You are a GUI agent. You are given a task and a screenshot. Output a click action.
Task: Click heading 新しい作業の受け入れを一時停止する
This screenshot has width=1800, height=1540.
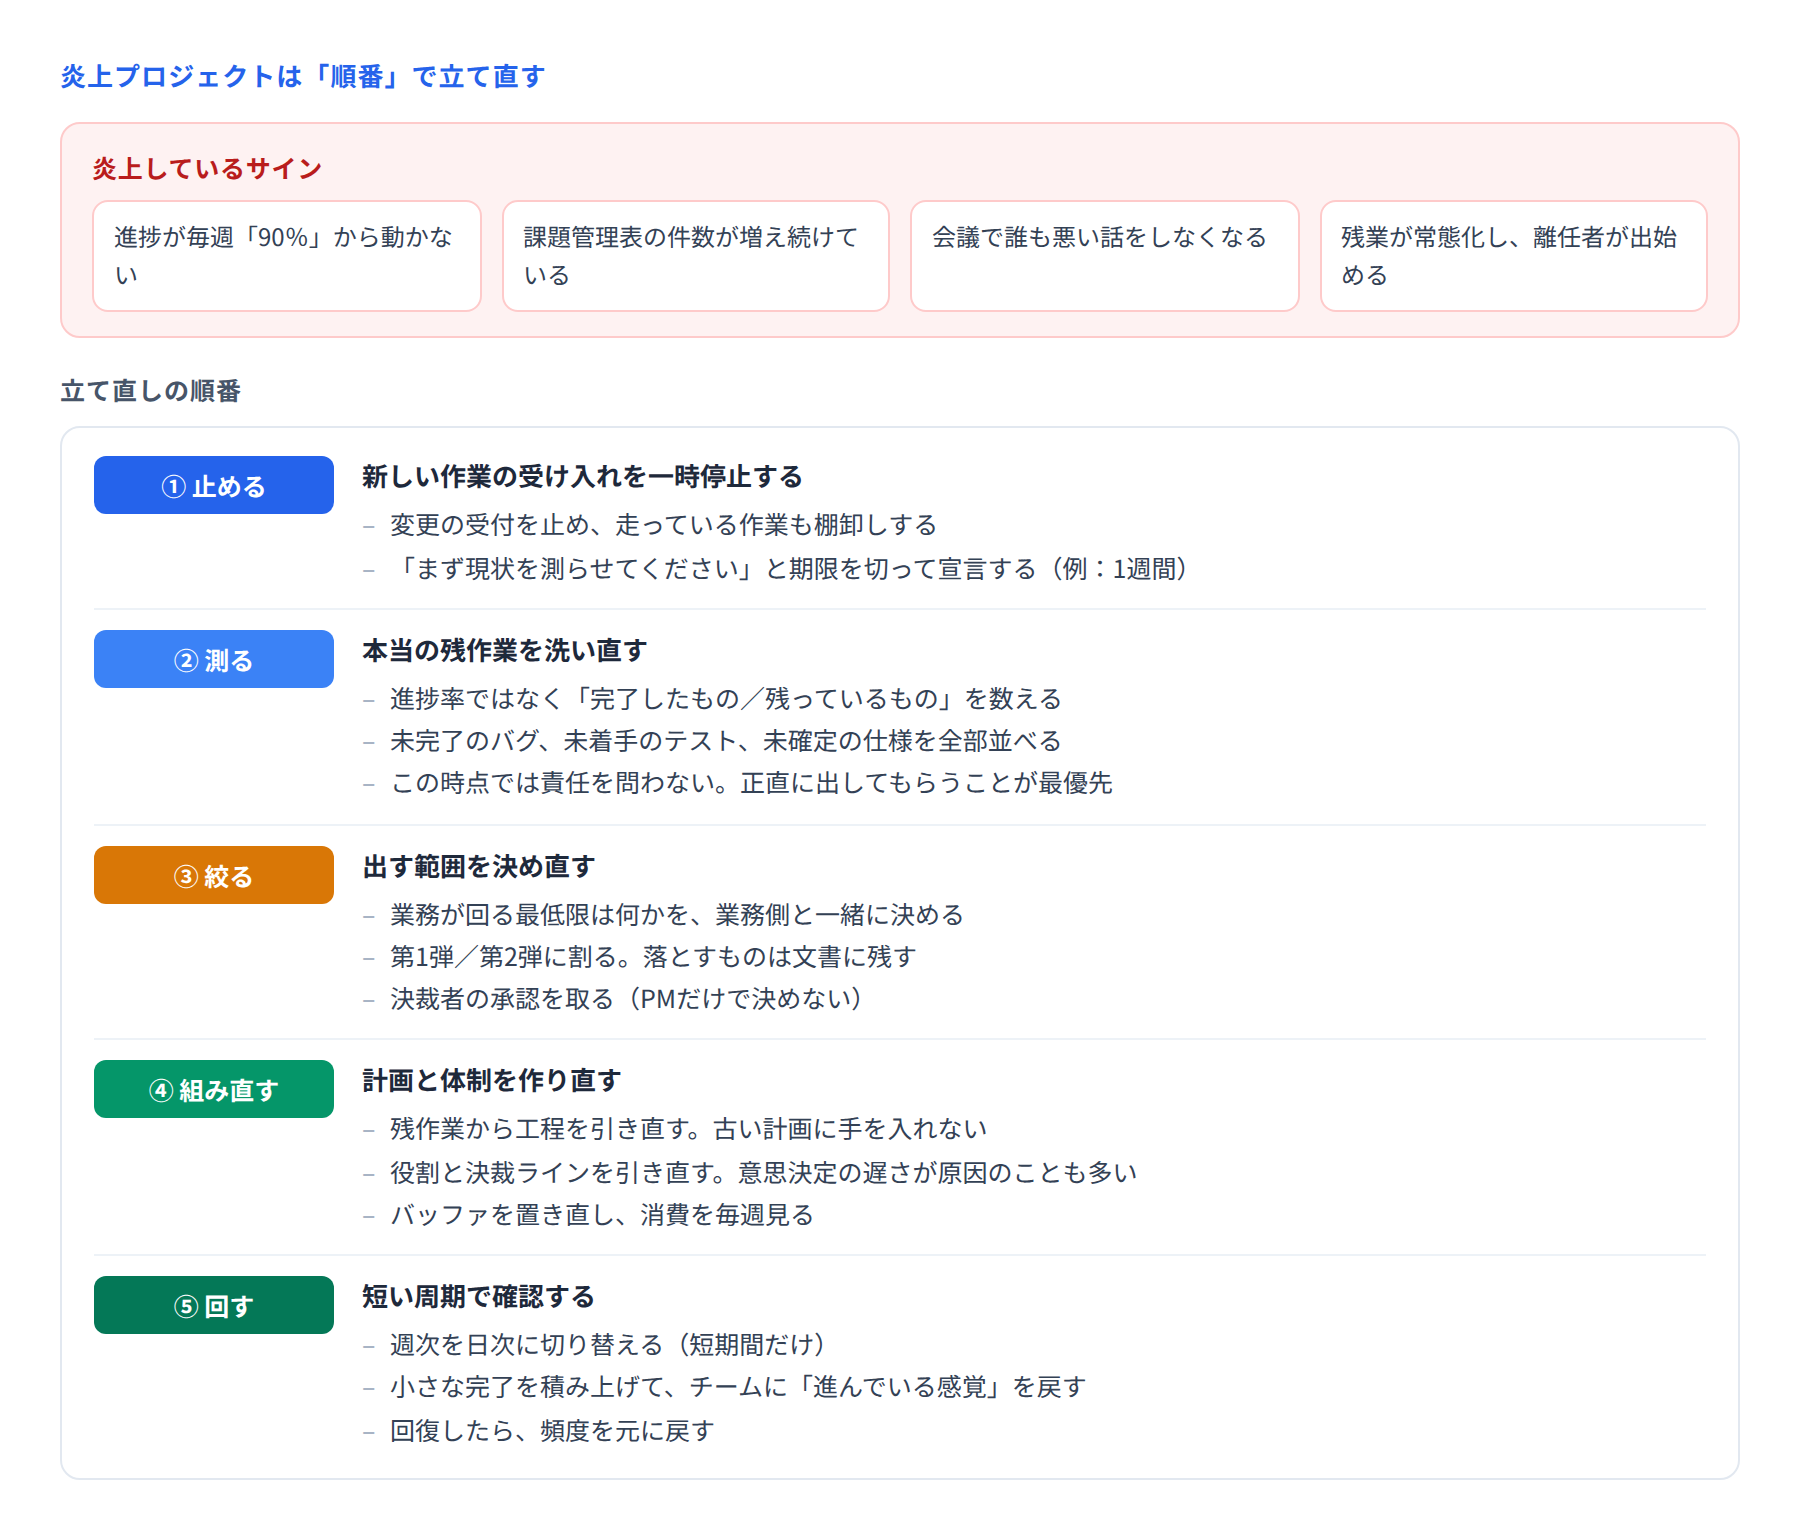582,476
